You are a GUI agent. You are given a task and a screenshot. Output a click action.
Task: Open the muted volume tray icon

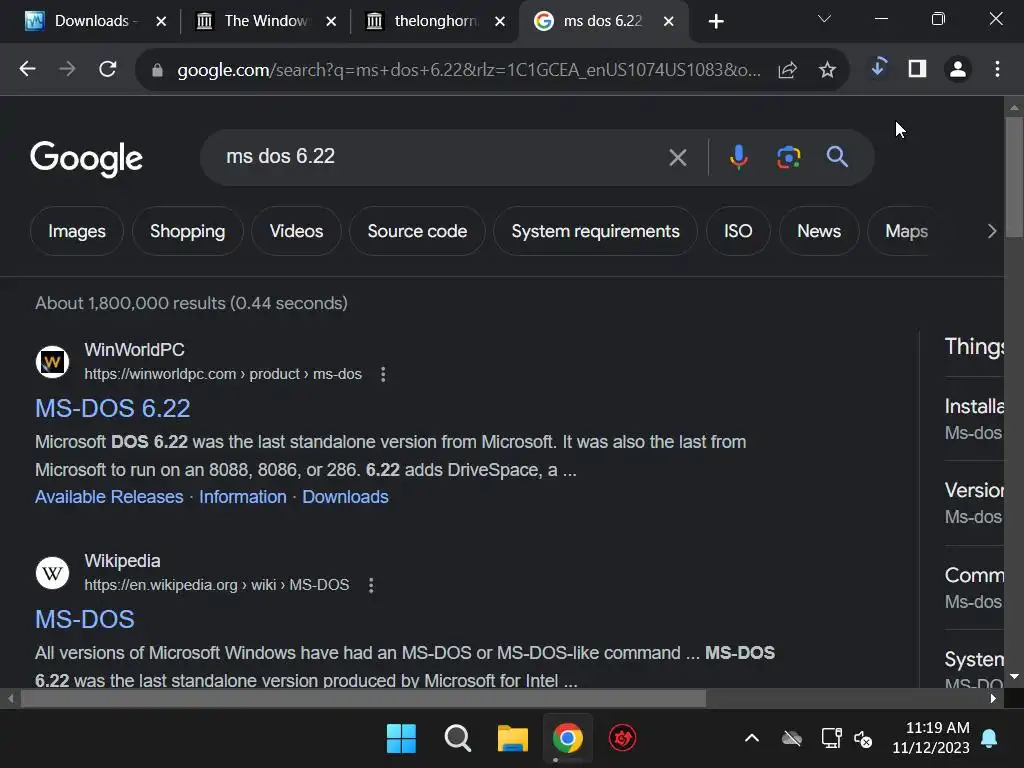(x=863, y=739)
